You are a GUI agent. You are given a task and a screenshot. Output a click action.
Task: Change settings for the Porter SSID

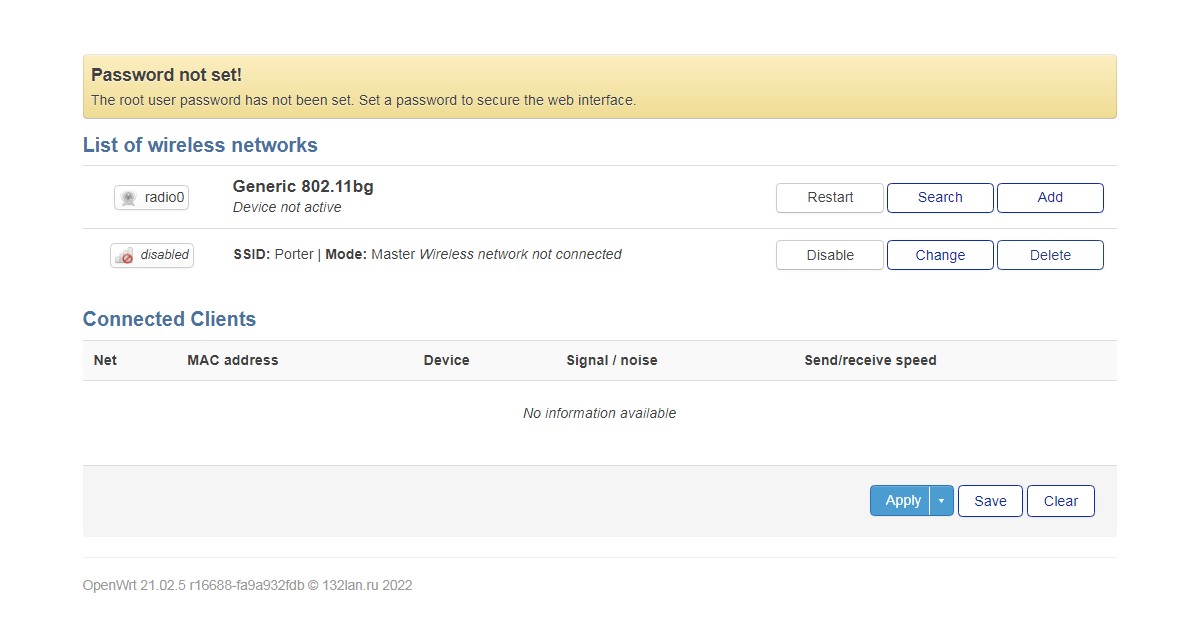click(x=940, y=255)
